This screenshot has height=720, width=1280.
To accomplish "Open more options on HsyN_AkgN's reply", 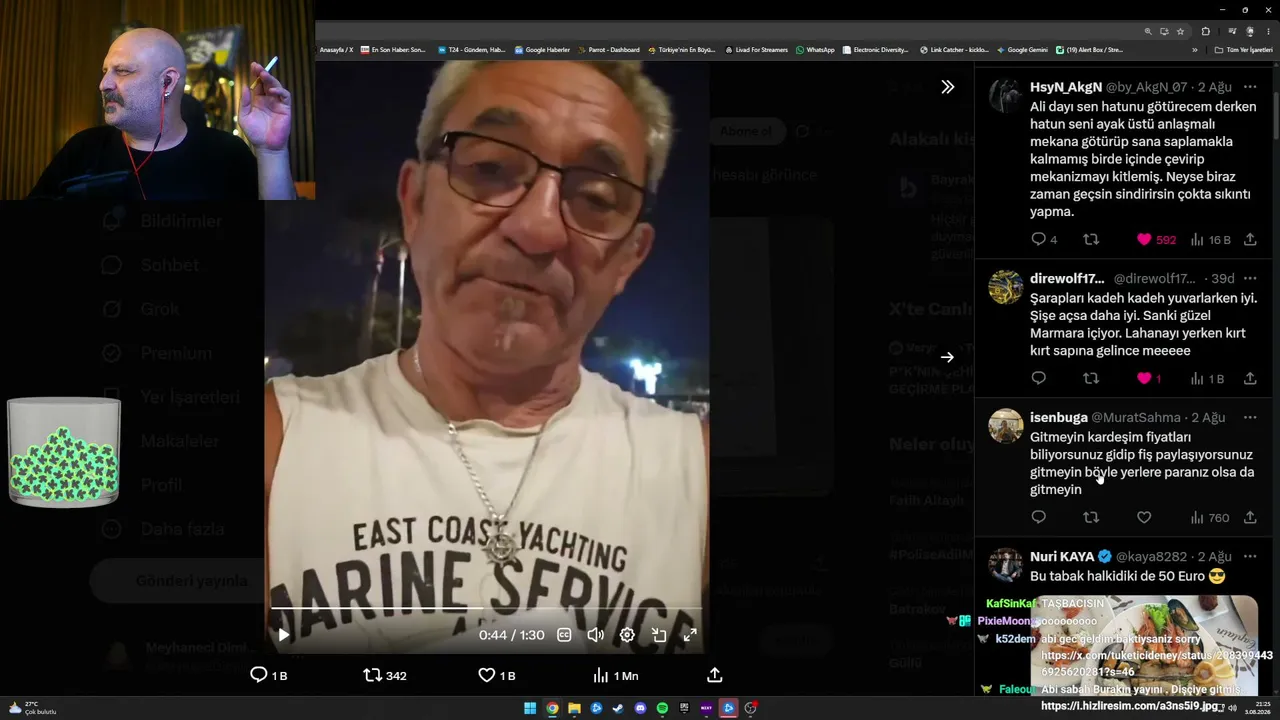I will click(x=1250, y=87).
